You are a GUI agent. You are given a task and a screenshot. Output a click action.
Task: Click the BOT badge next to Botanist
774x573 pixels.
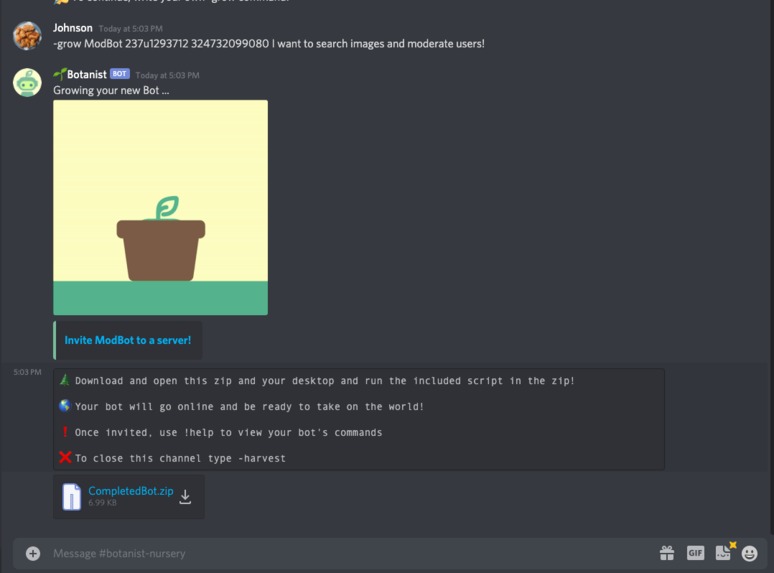[119, 74]
